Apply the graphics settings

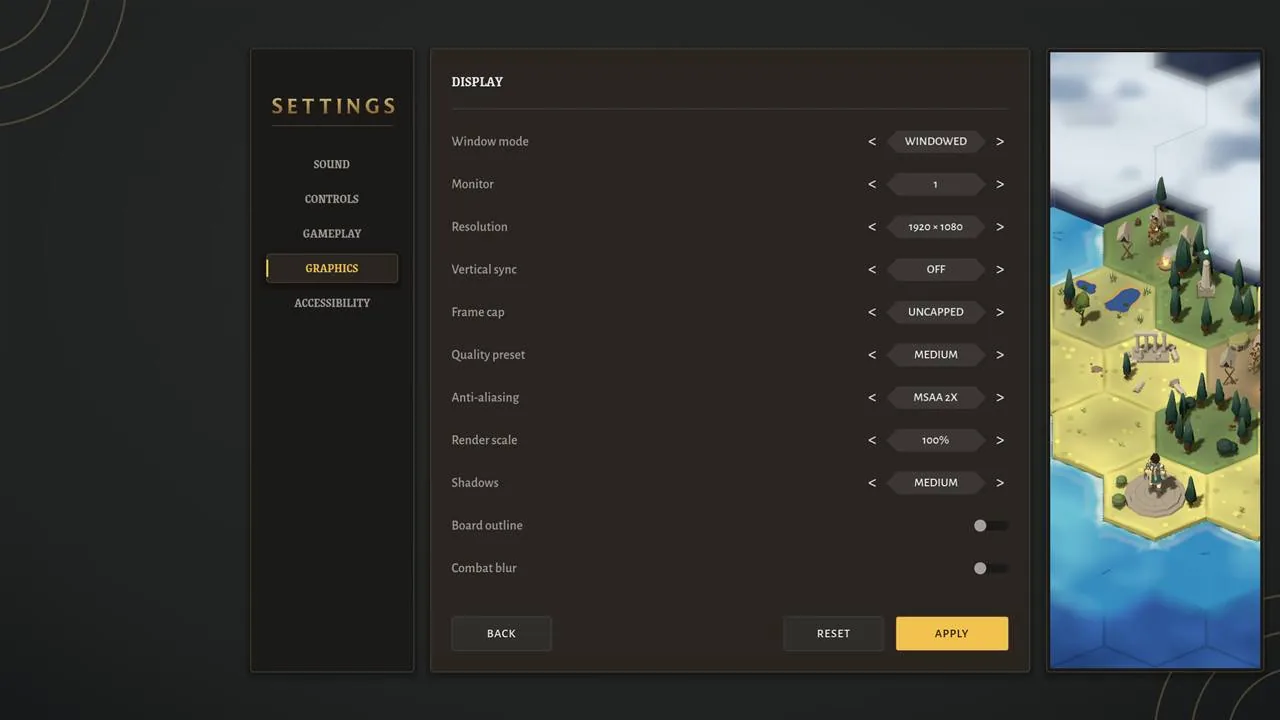[952, 633]
